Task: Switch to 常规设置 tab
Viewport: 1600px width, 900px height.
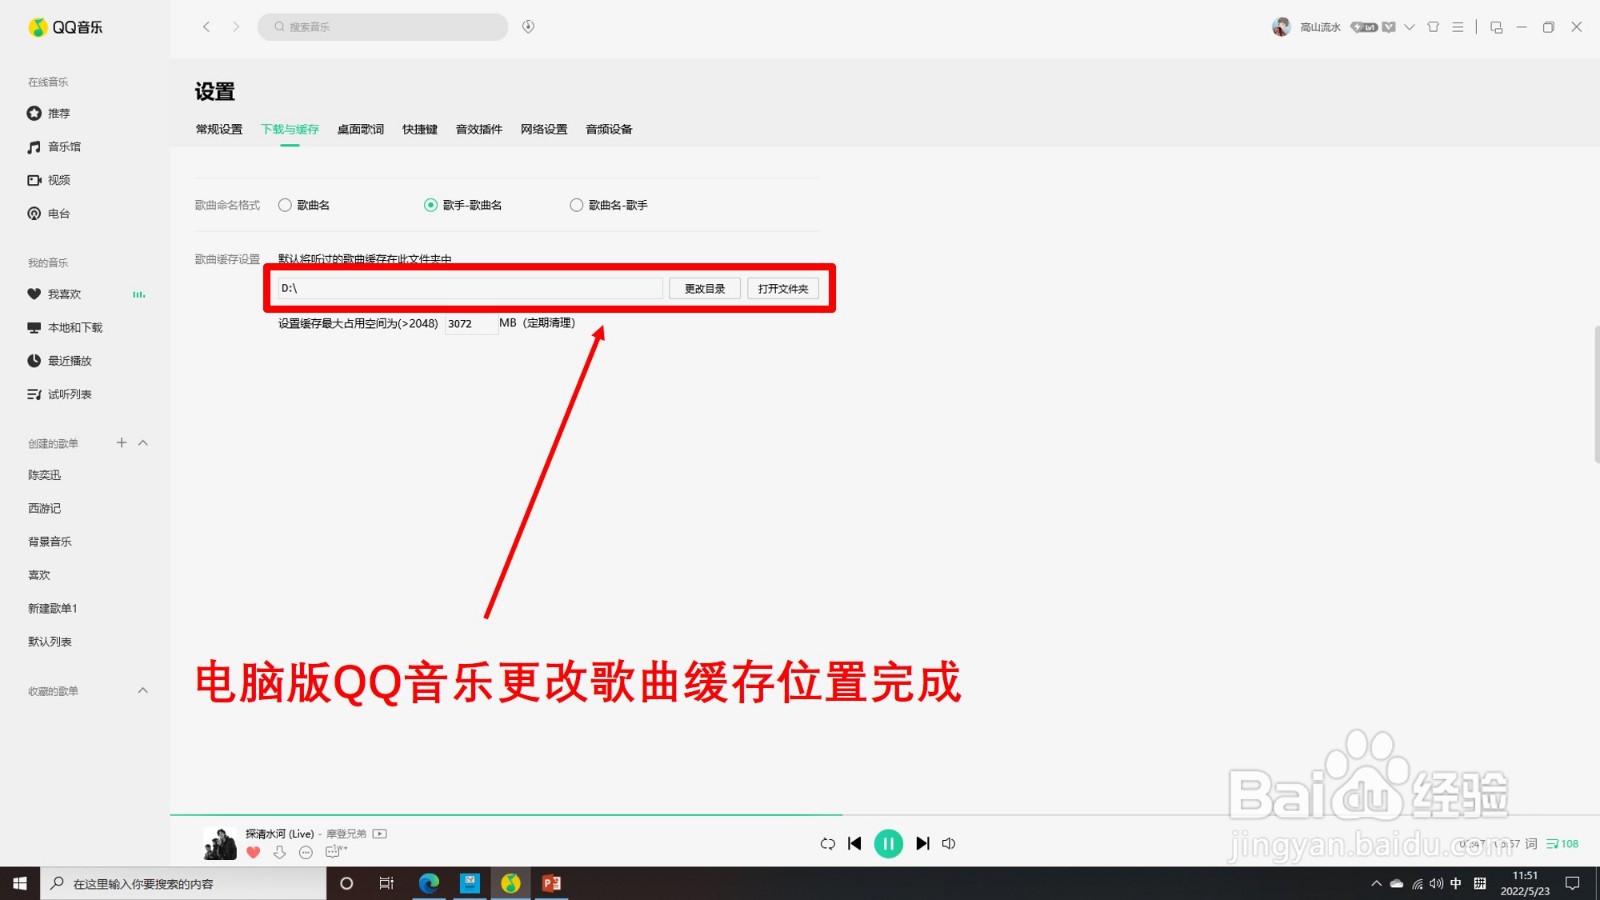Action: (219, 129)
